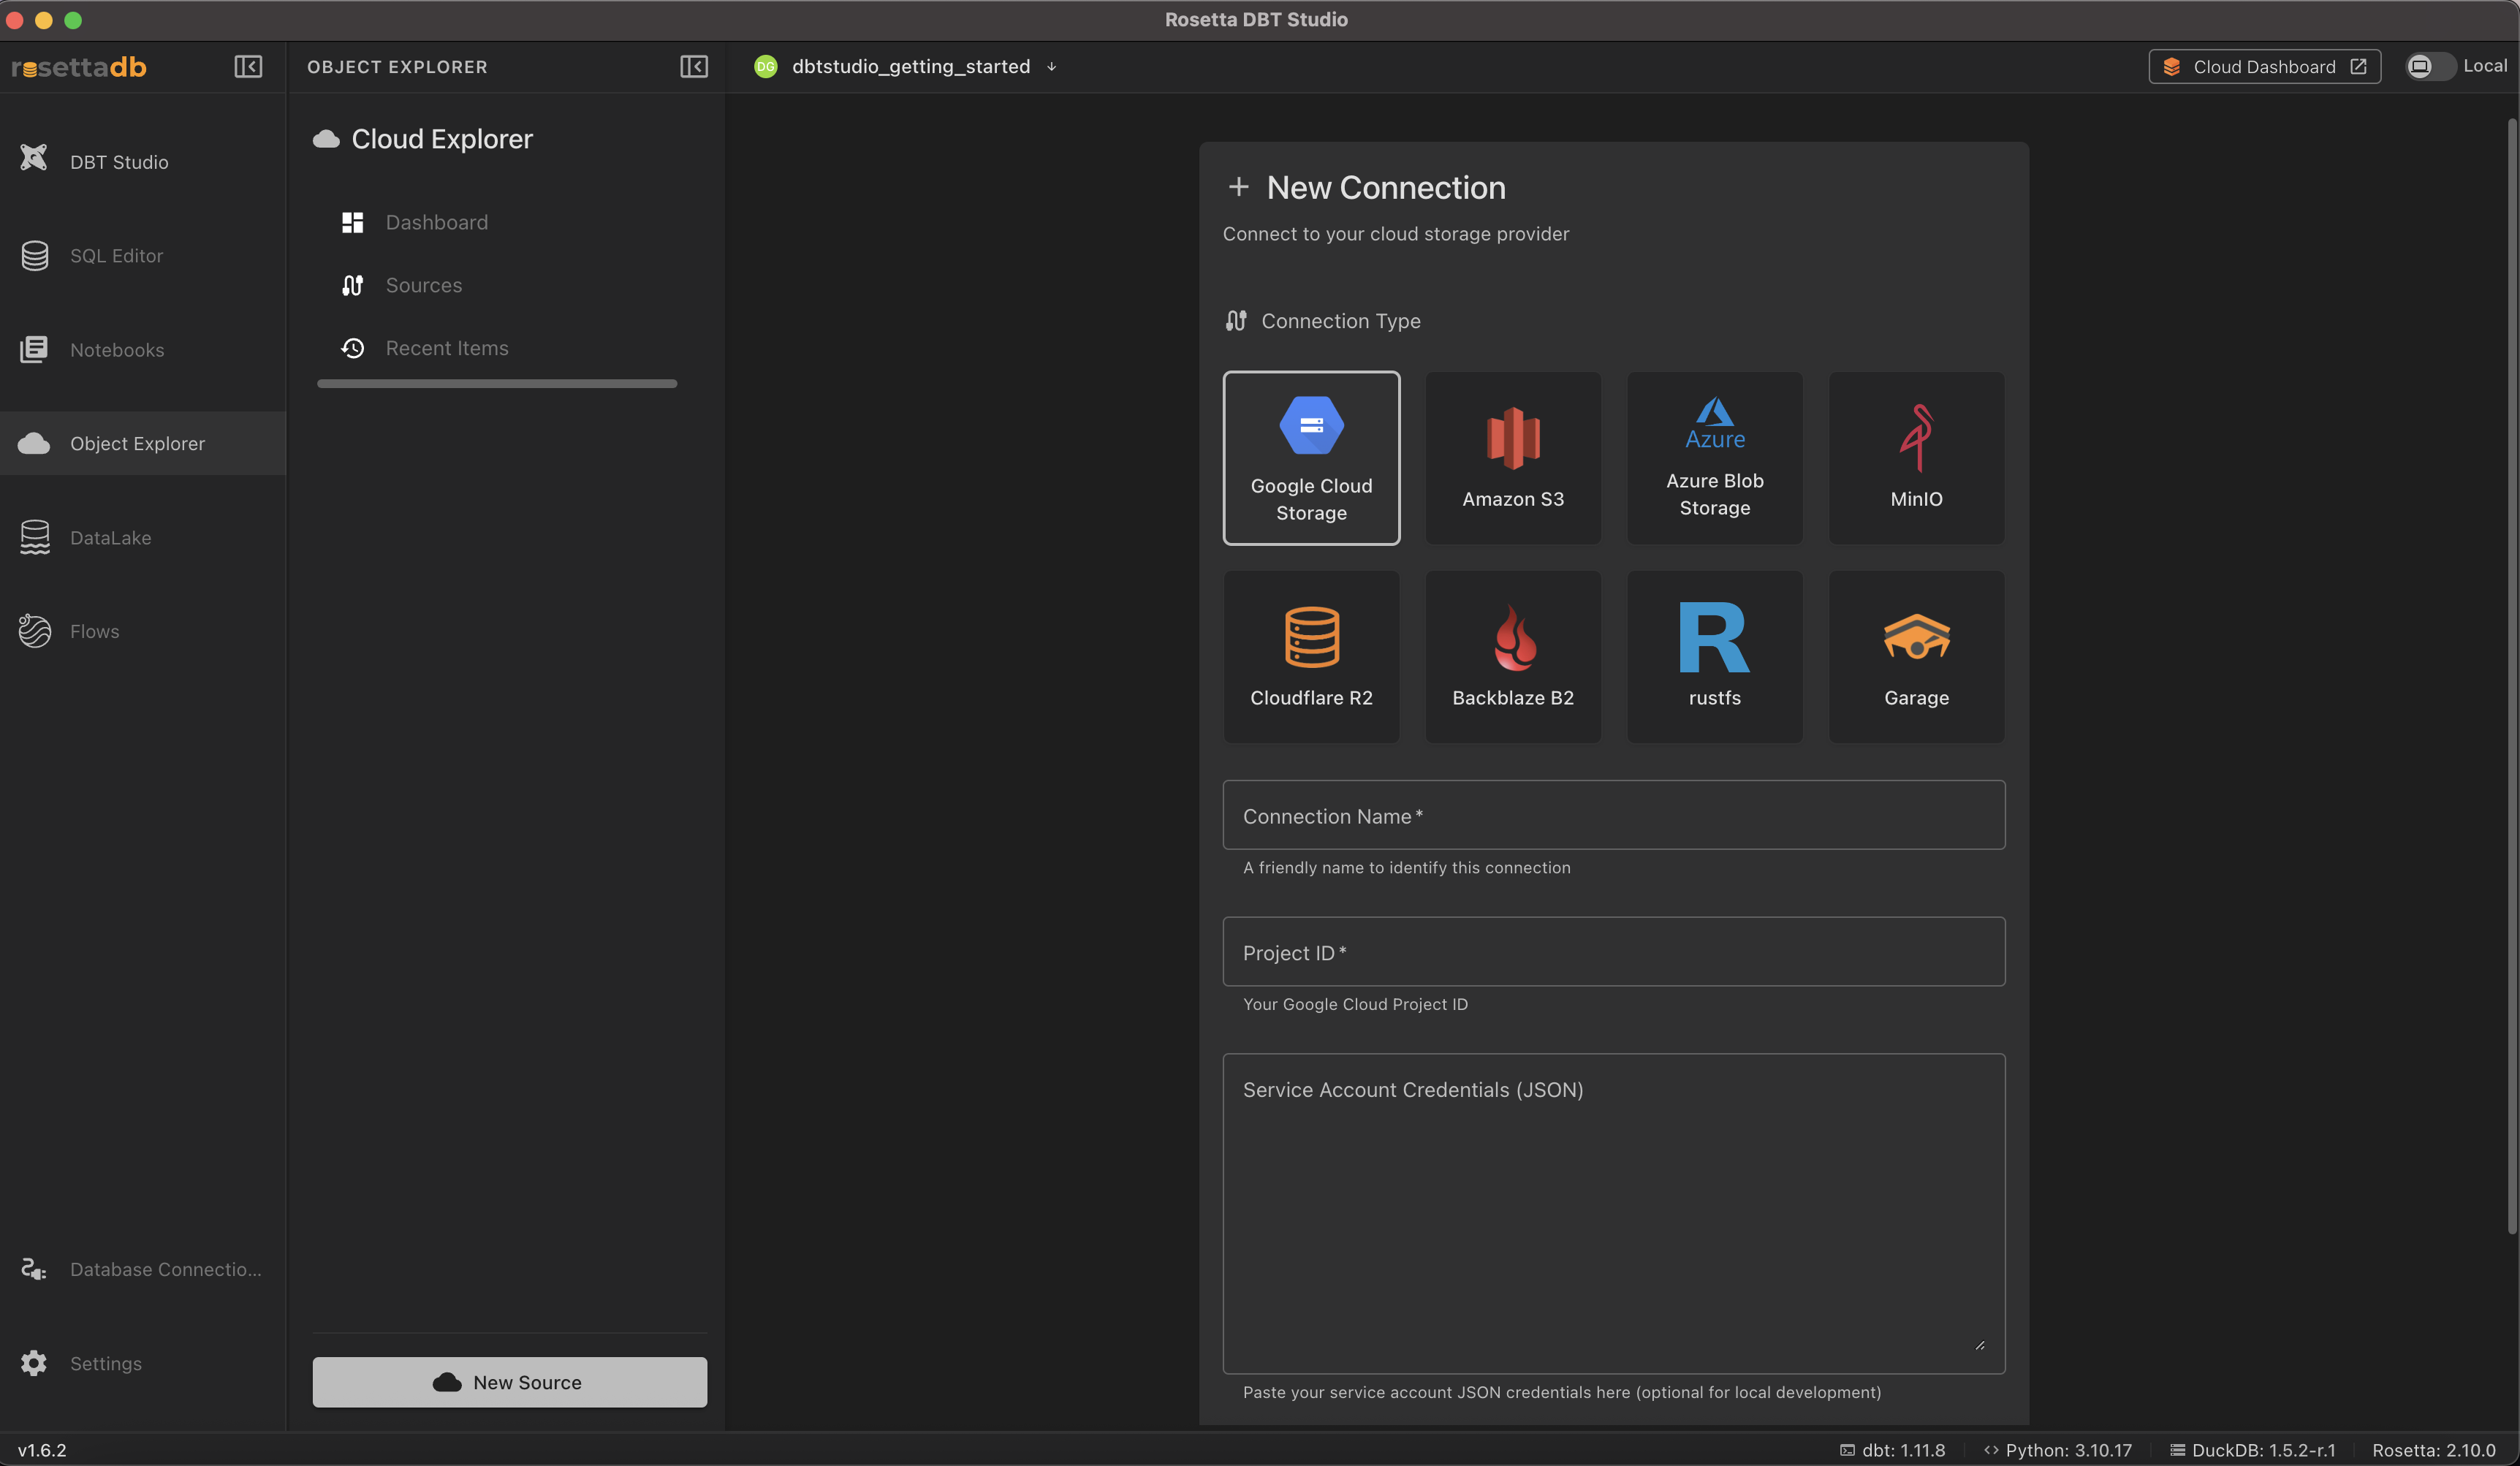
Task: Click the Python 3.10.17 status entry
Action: [x=2058, y=1450]
